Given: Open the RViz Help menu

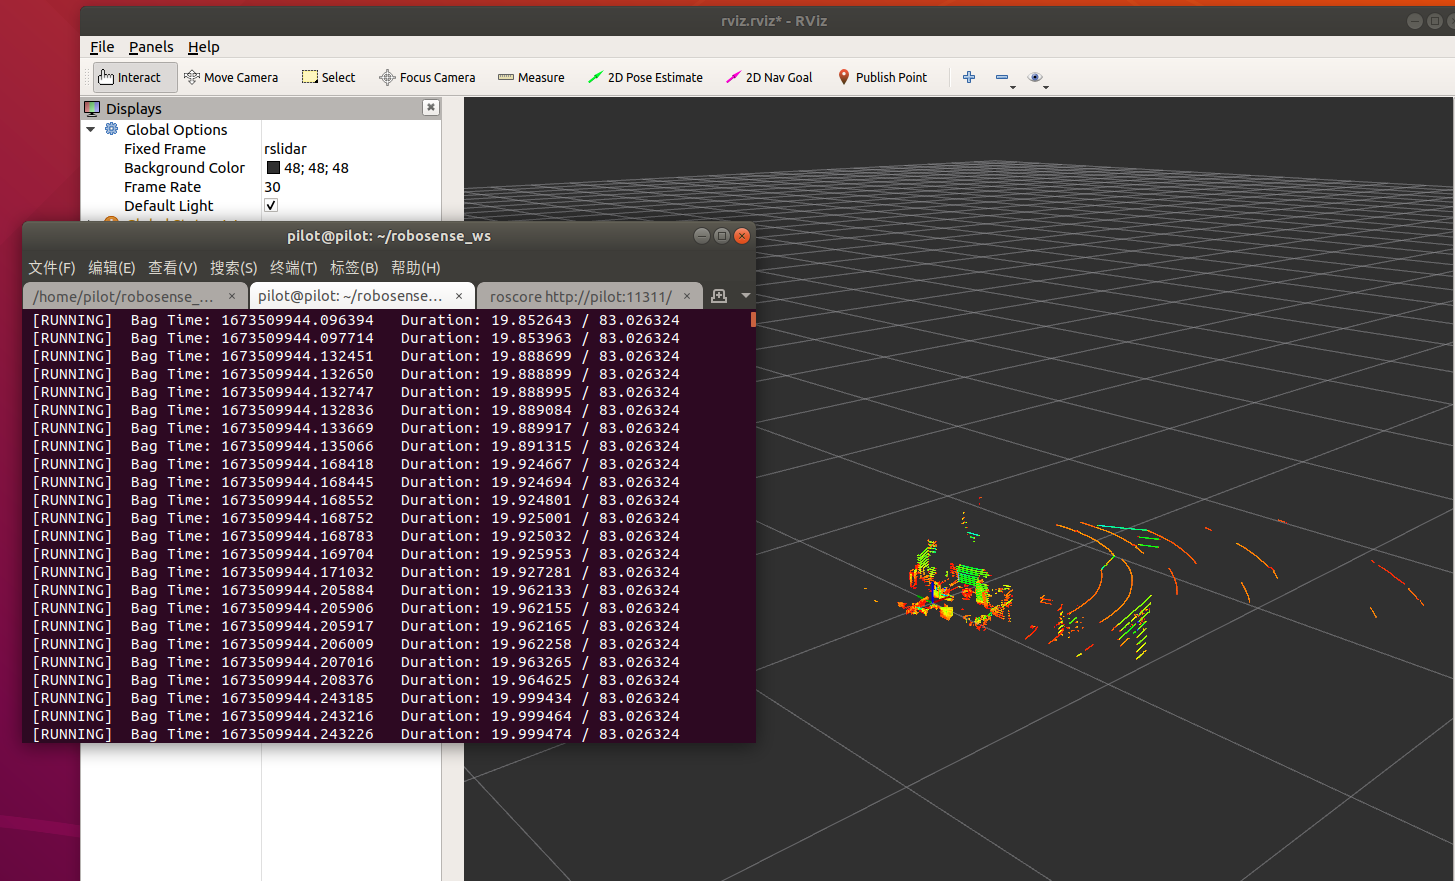Looking at the screenshot, I should (203, 47).
